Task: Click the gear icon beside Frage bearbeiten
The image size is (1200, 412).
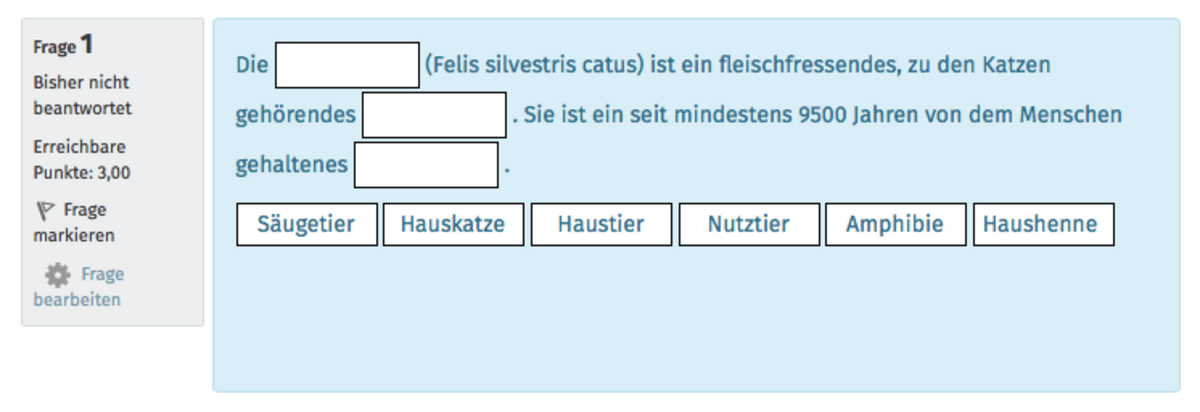Action: point(58,274)
